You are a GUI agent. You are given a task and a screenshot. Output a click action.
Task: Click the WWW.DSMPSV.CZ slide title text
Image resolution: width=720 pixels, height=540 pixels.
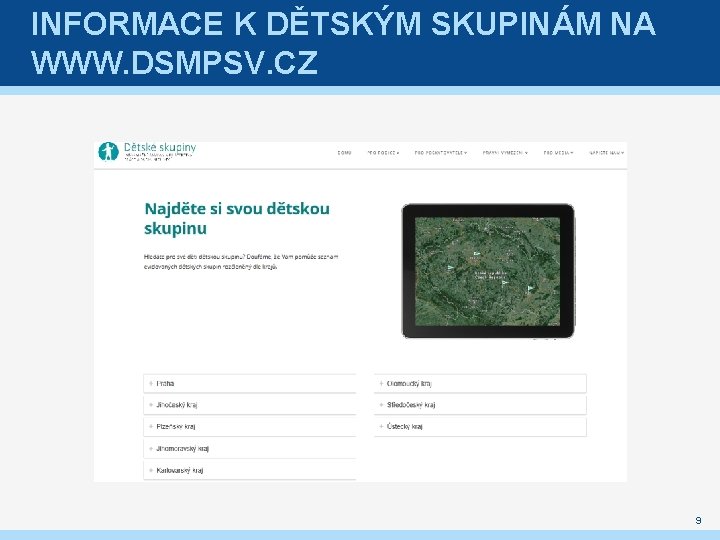coord(174,62)
